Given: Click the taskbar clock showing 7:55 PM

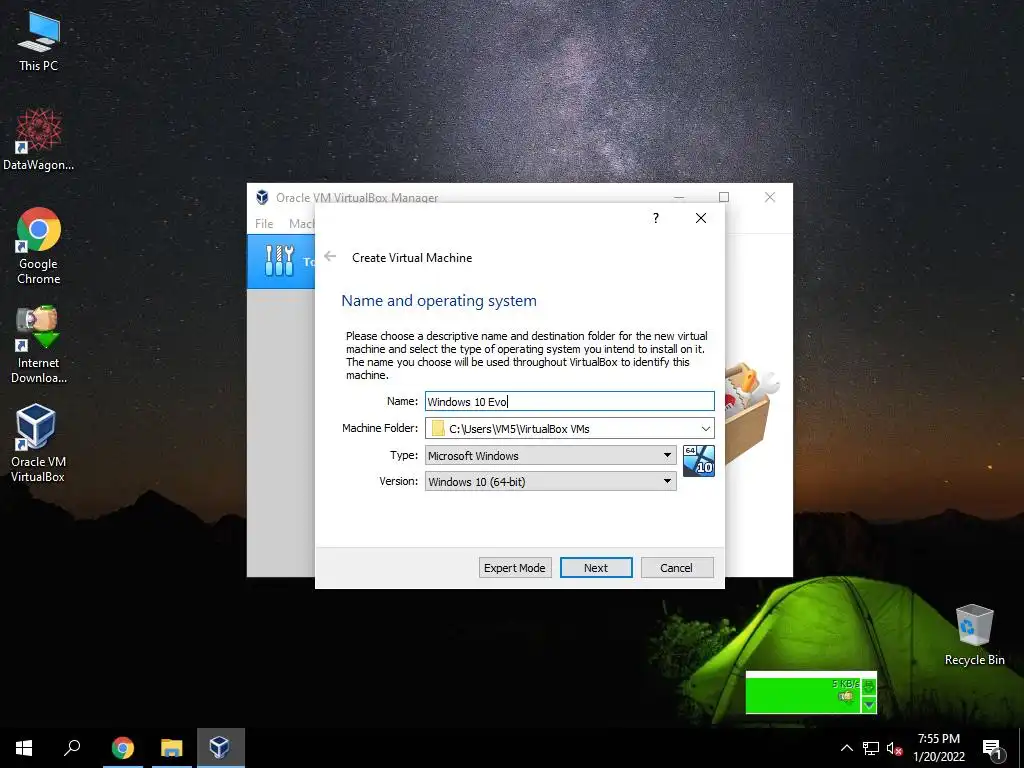Looking at the screenshot, I should tap(938, 748).
